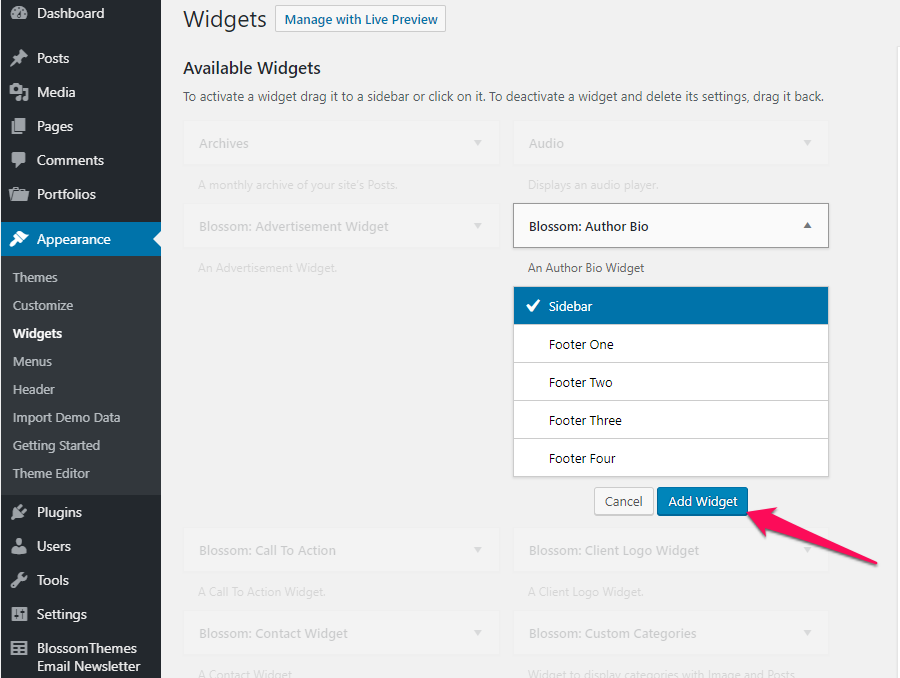Expand the Audio widget arrow
Viewport: 900px width, 678px height.
[x=807, y=143]
